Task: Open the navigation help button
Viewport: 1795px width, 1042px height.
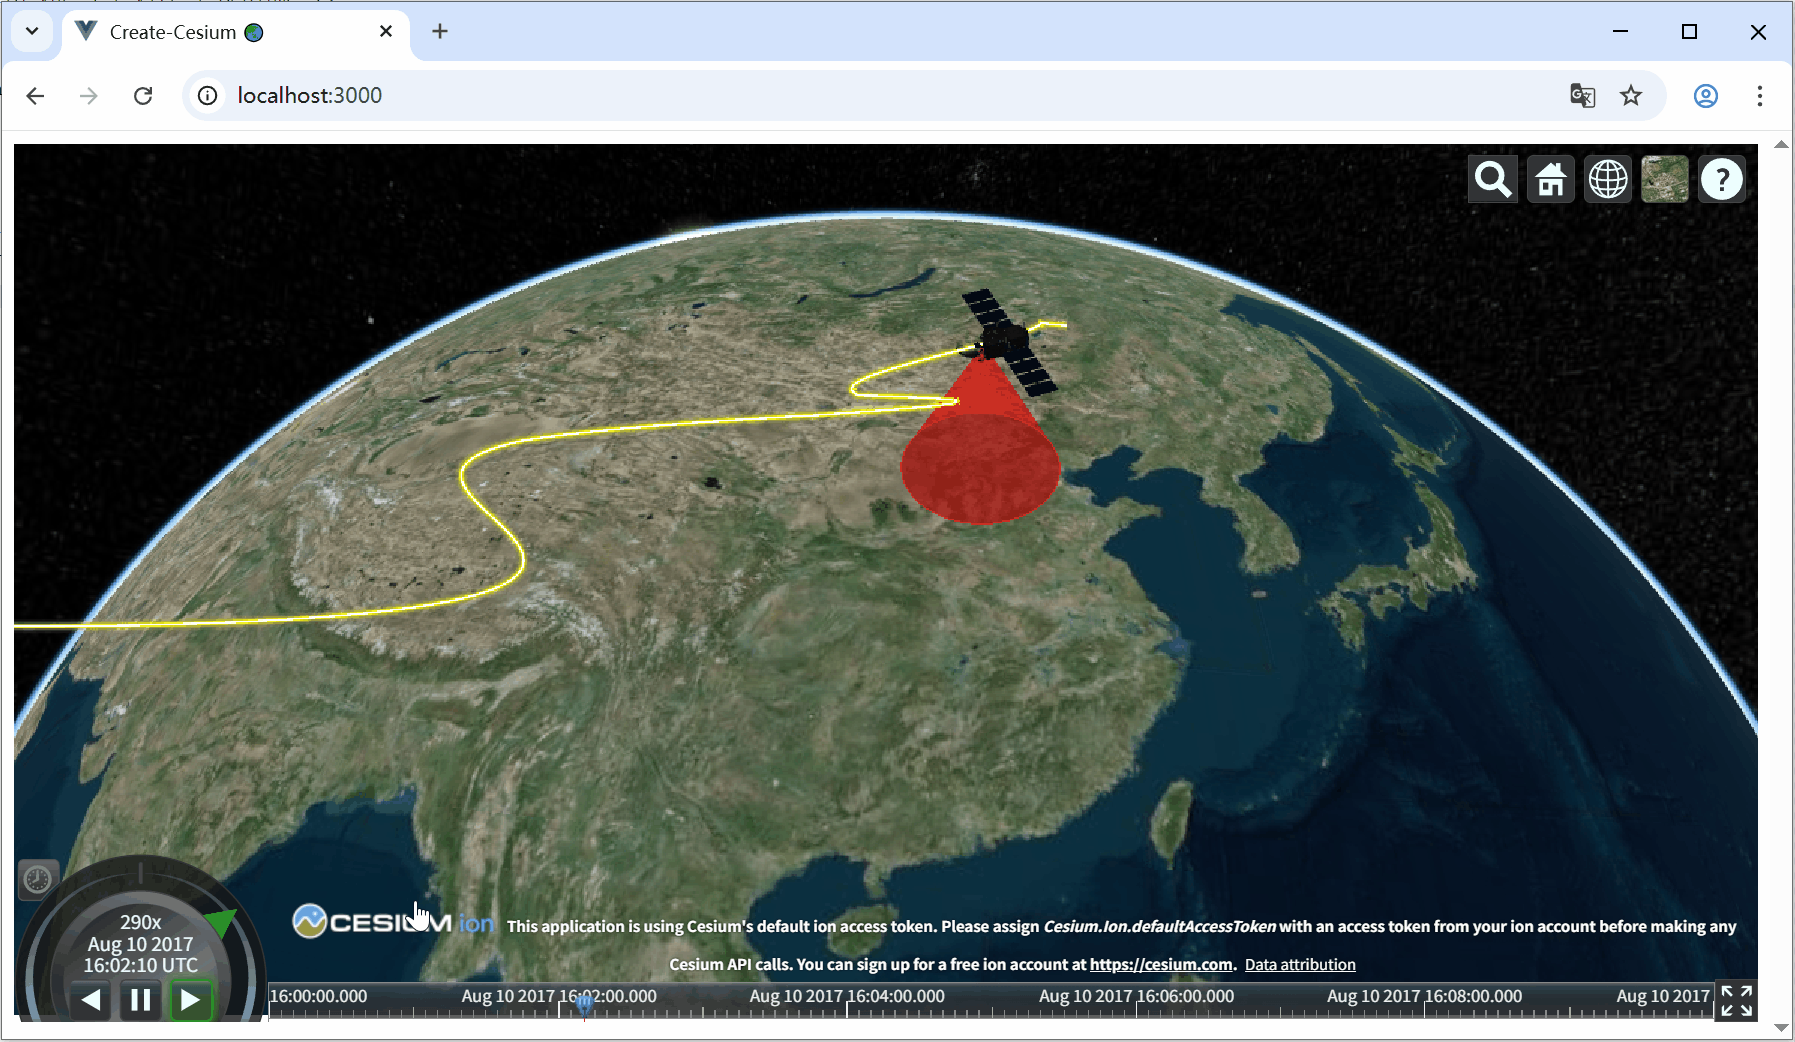Action: pos(1722,180)
